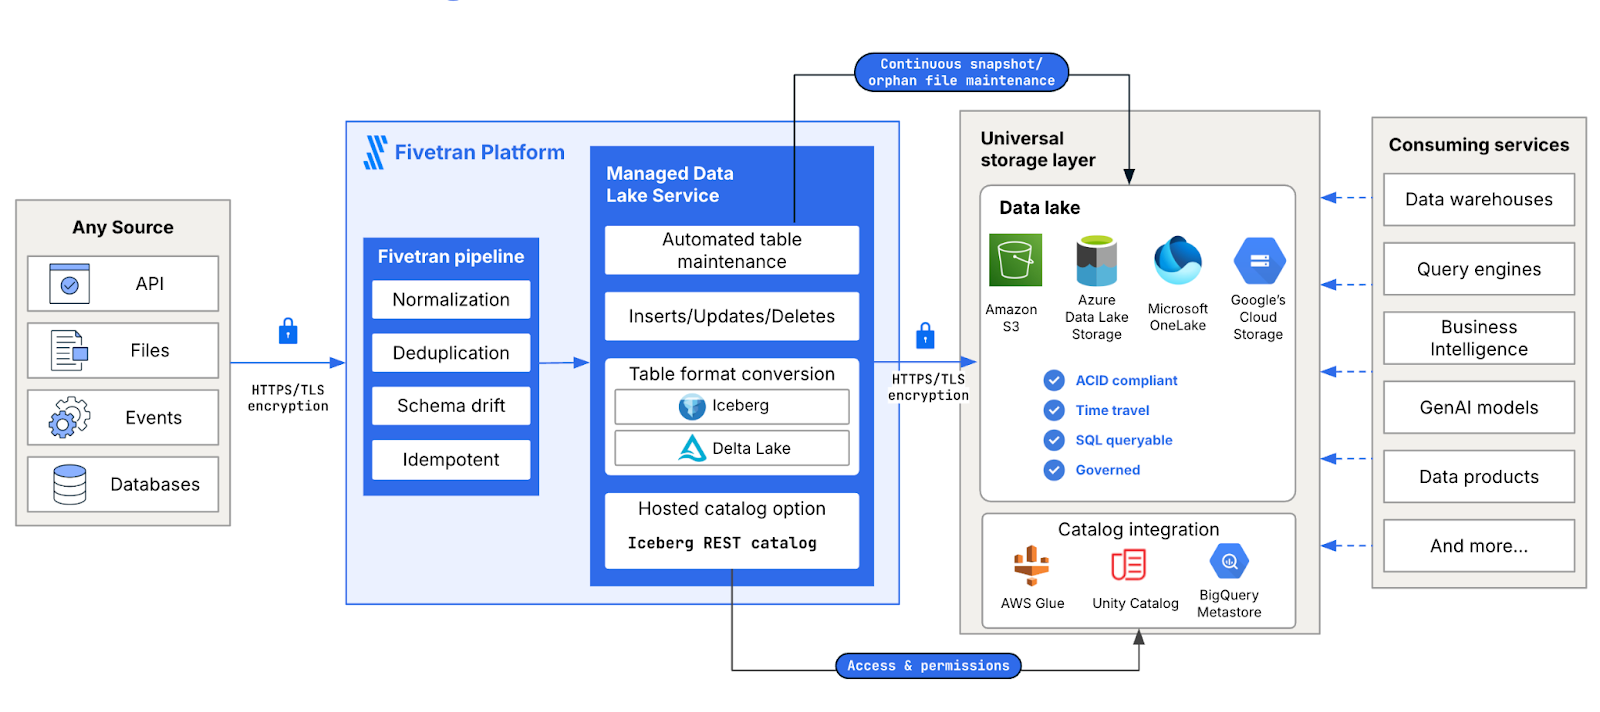Click the Google Cloud Storage hexagon icon

[x=1259, y=261]
